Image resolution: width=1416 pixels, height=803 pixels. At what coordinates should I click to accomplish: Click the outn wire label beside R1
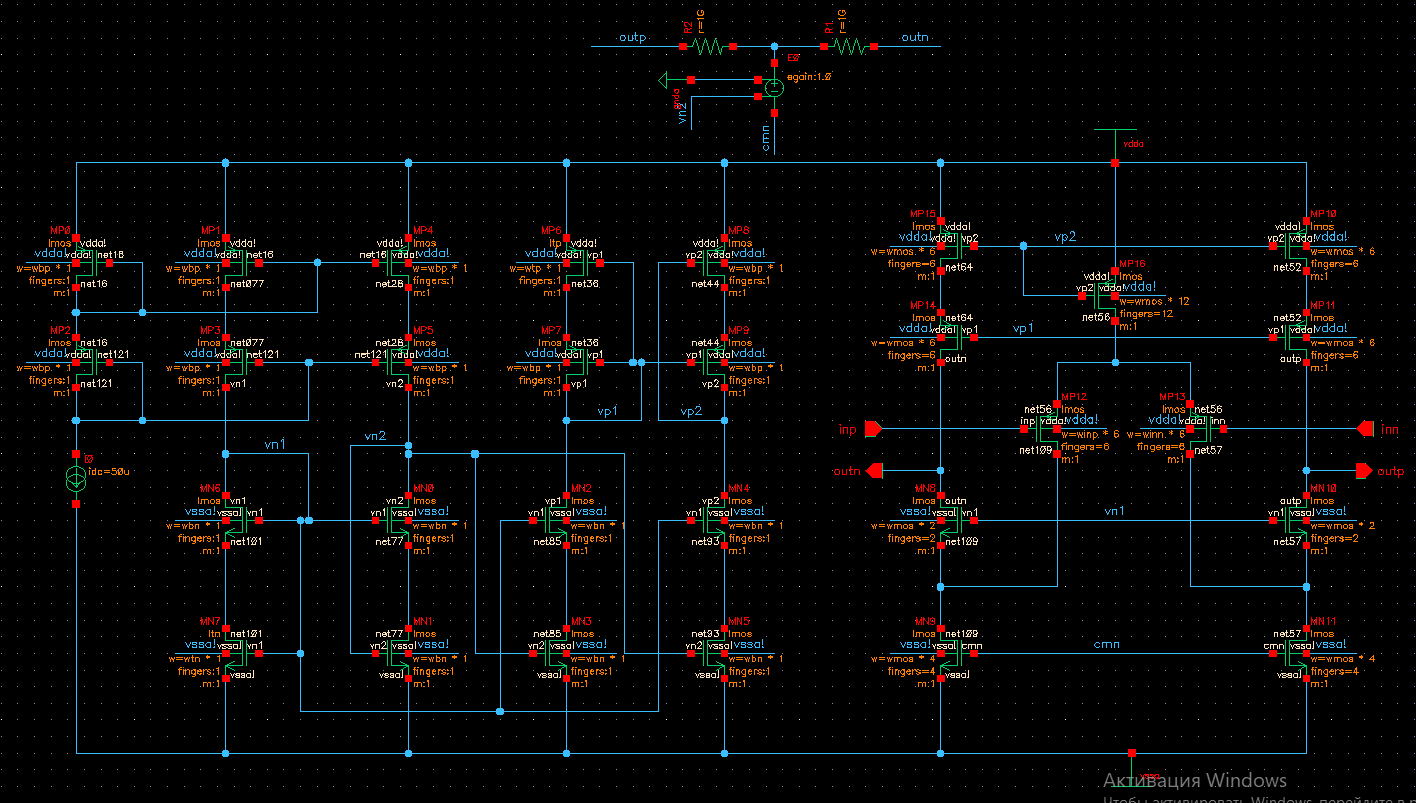(x=915, y=37)
